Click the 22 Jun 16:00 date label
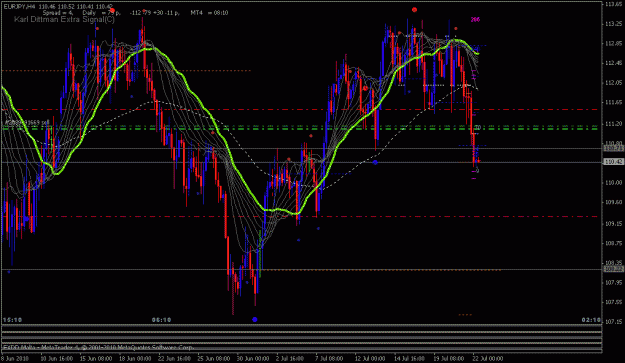The height and width of the screenshot is (363, 625). (175, 359)
